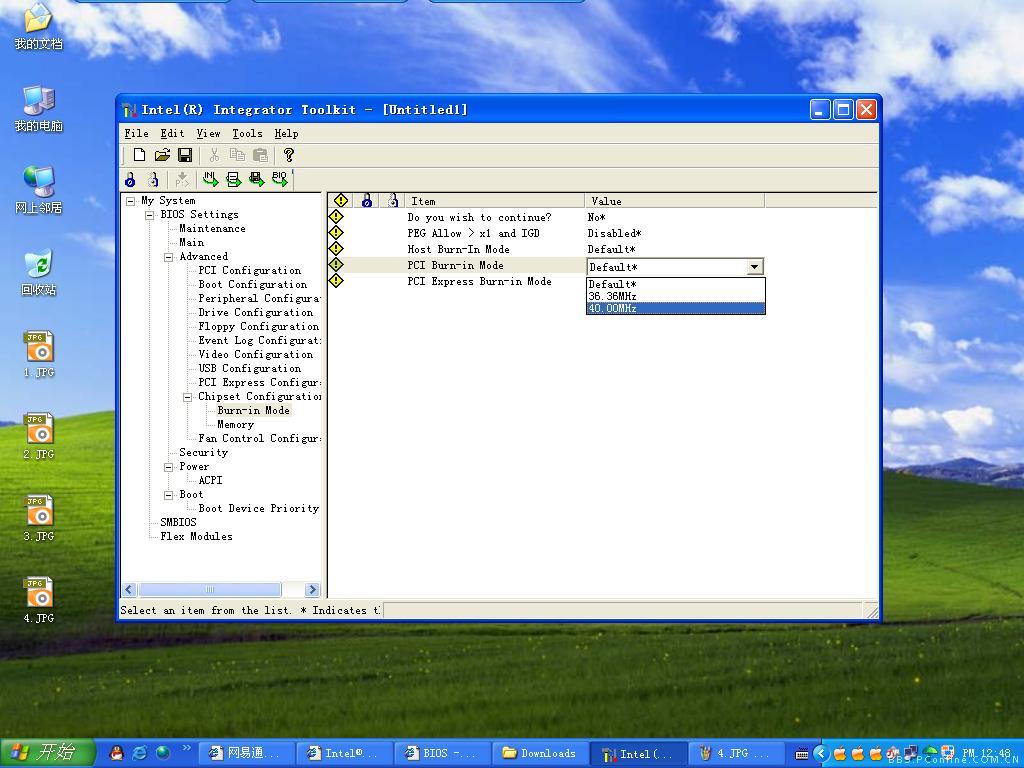Click warning icon beside Do you wish to continue

click(336, 217)
